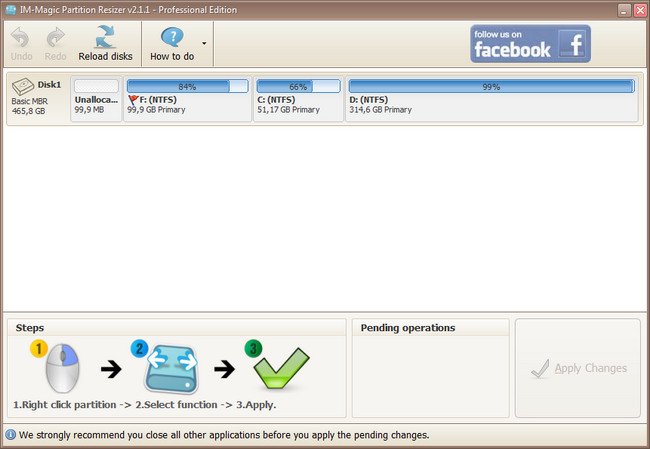Click the info icon in status bar
This screenshot has height=449, width=650.
coord(10,435)
